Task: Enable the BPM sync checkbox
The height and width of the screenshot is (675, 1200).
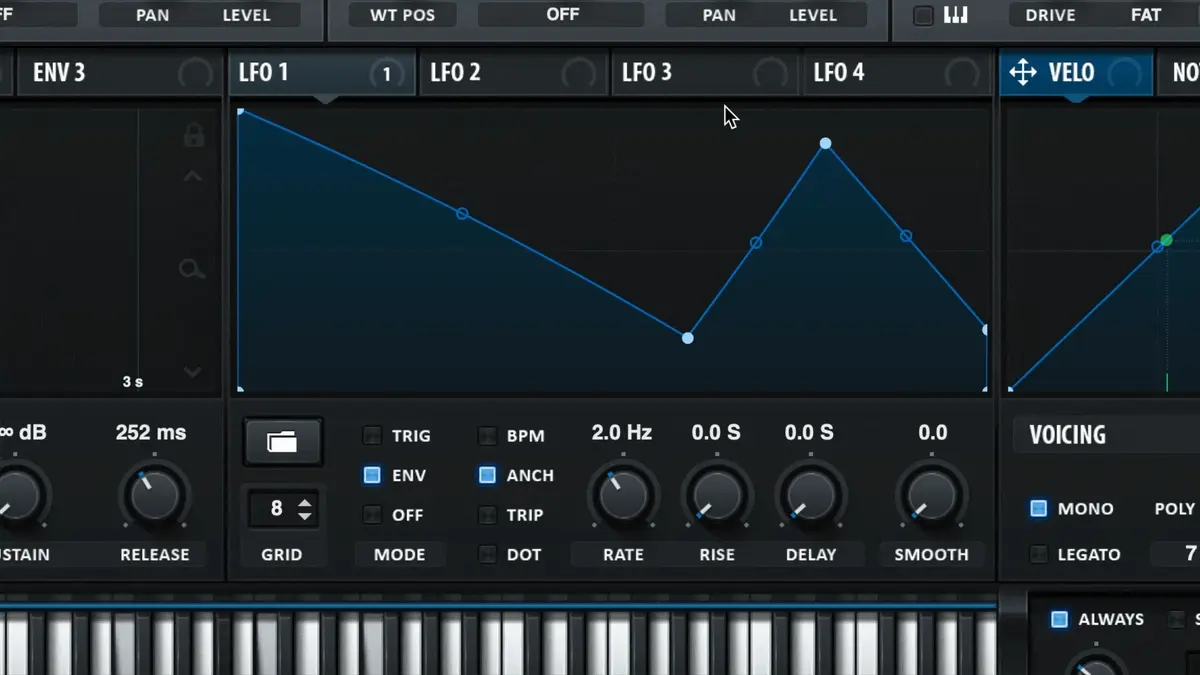Action: tap(487, 436)
